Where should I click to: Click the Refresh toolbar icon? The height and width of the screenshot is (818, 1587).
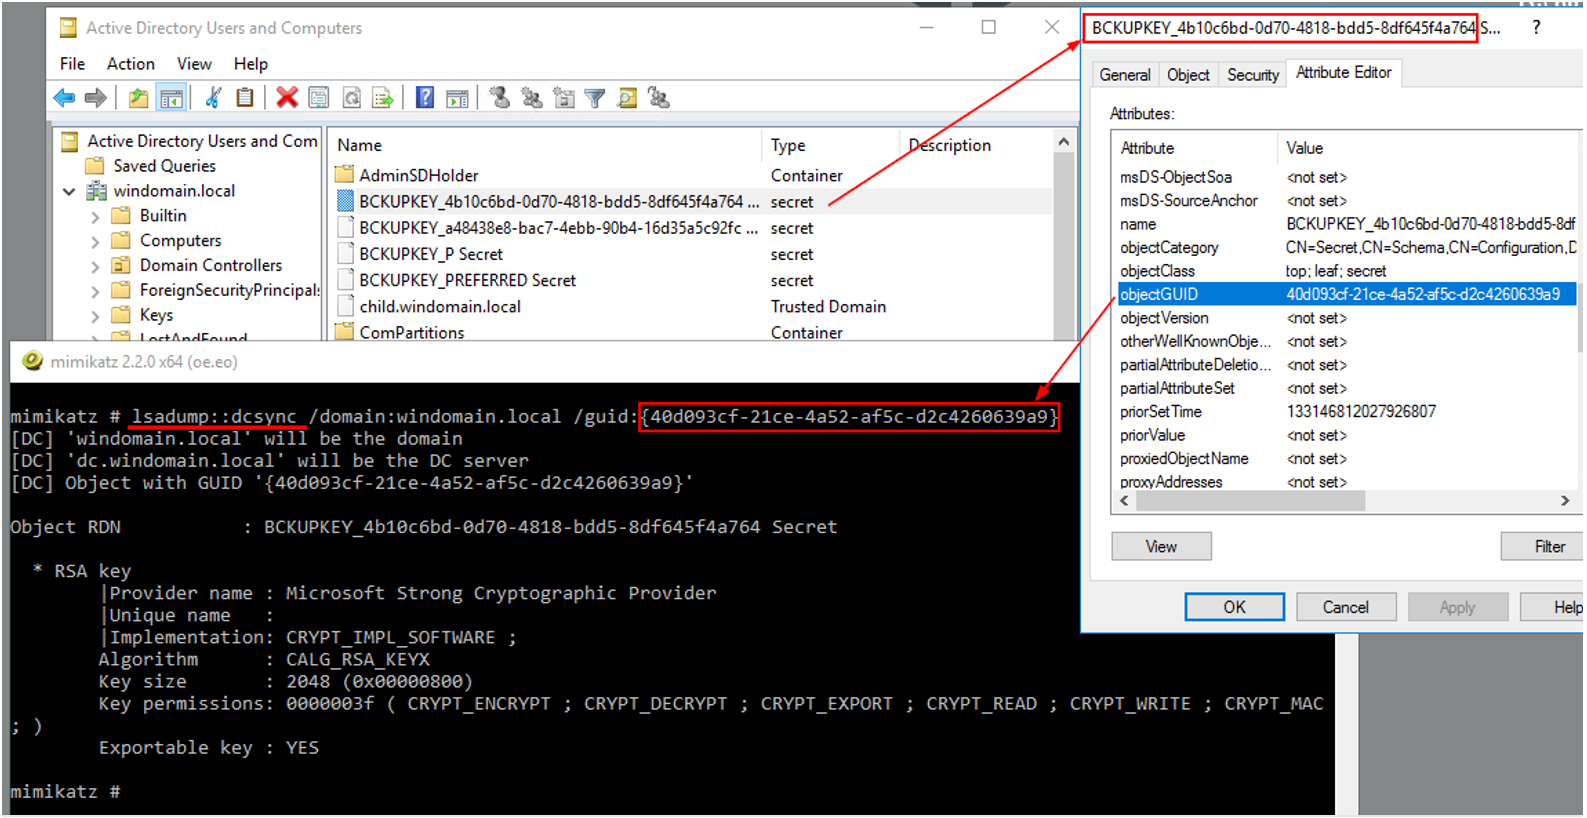[351, 98]
